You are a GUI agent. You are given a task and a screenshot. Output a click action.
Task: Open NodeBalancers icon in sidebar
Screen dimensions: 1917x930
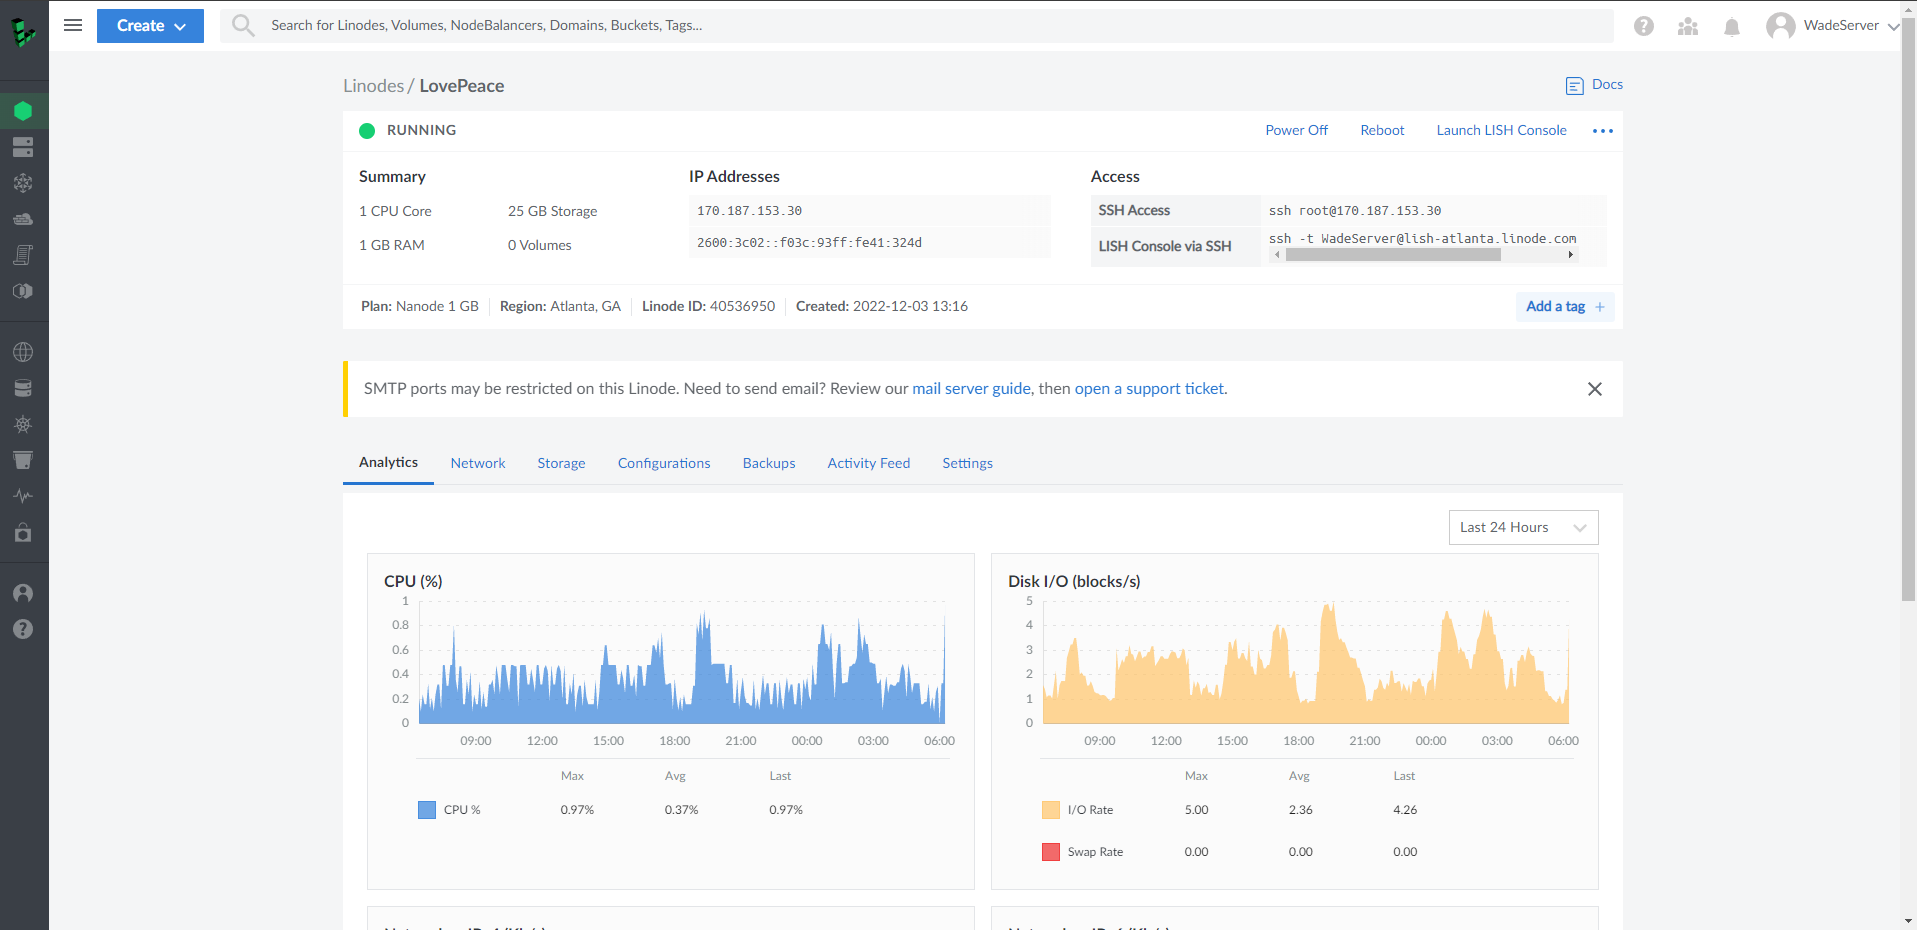pyautogui.click(x=23, y=183)
